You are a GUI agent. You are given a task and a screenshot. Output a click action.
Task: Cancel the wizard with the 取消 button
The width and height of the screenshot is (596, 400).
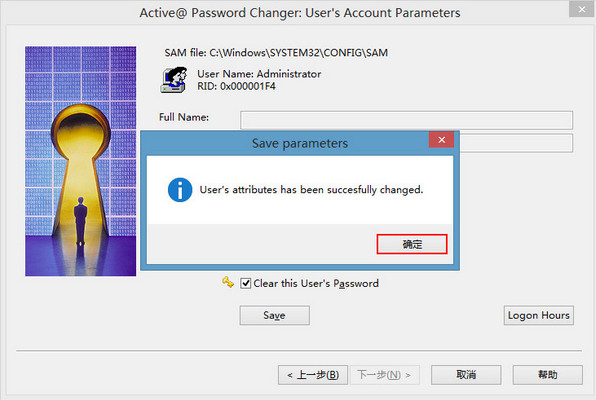pos(466,375)
